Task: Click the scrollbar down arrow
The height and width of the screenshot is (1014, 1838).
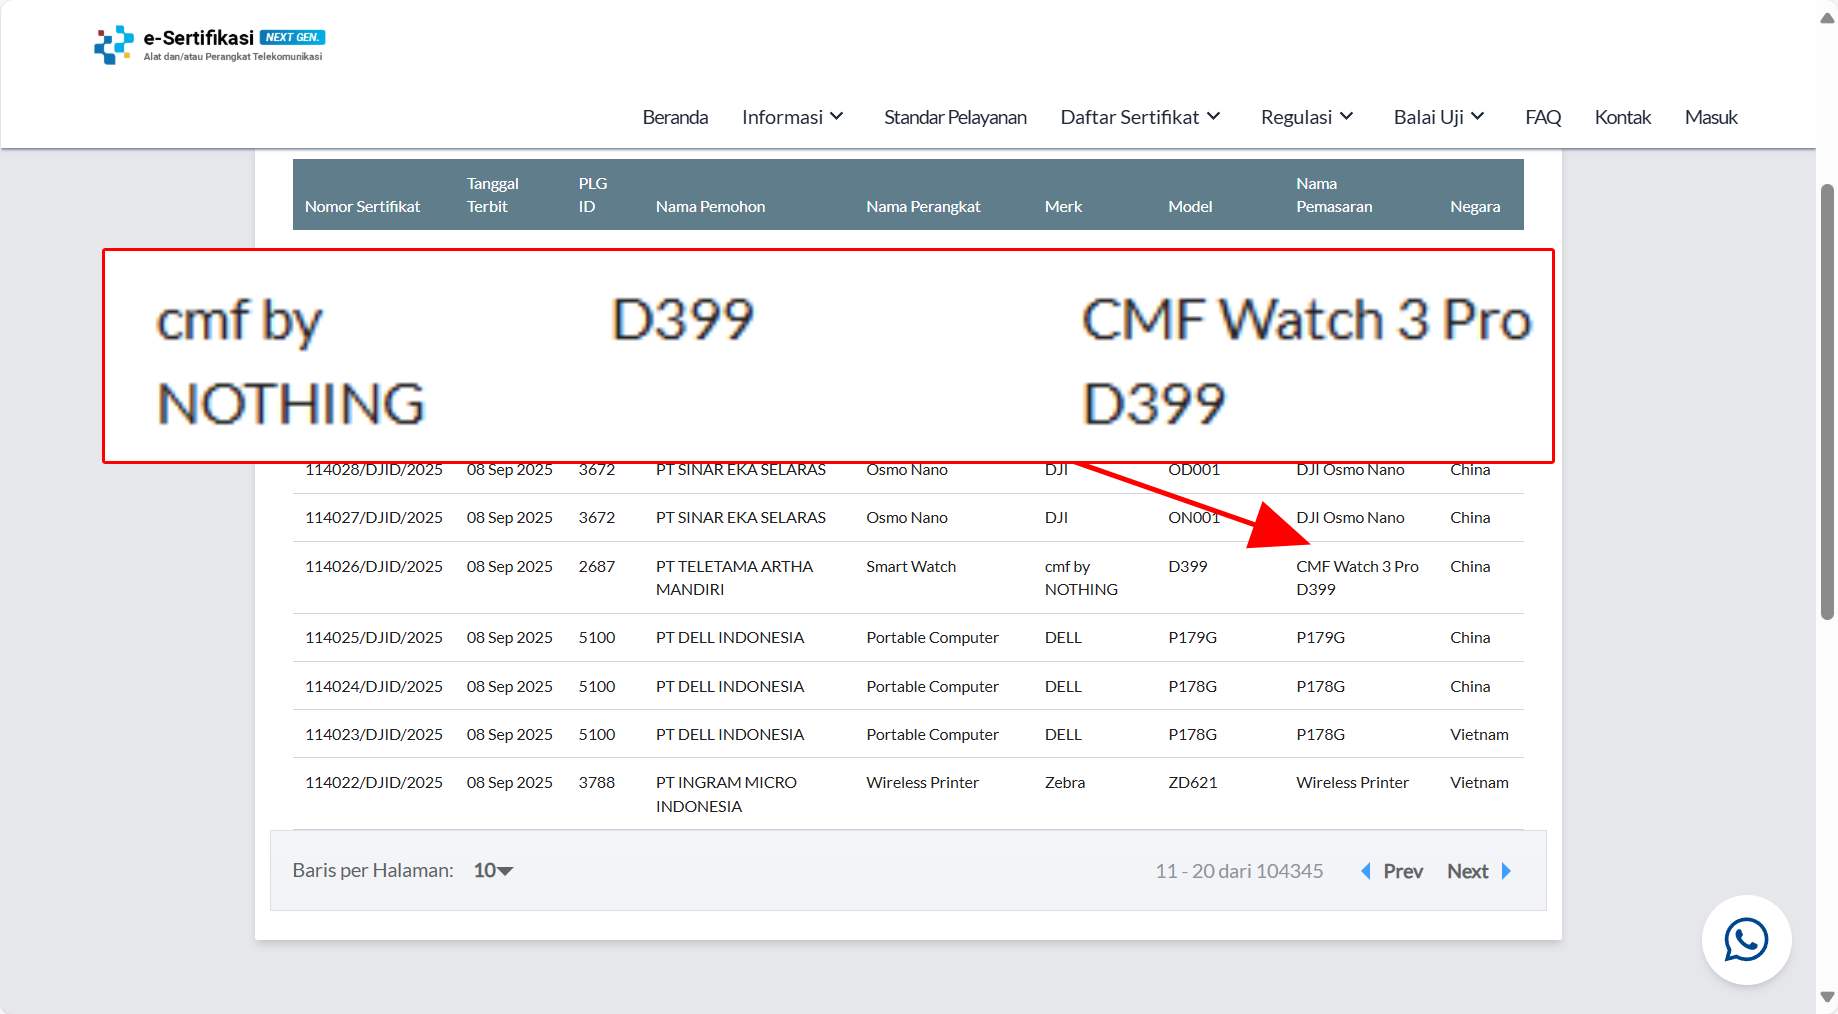Action: (1827, 997)
